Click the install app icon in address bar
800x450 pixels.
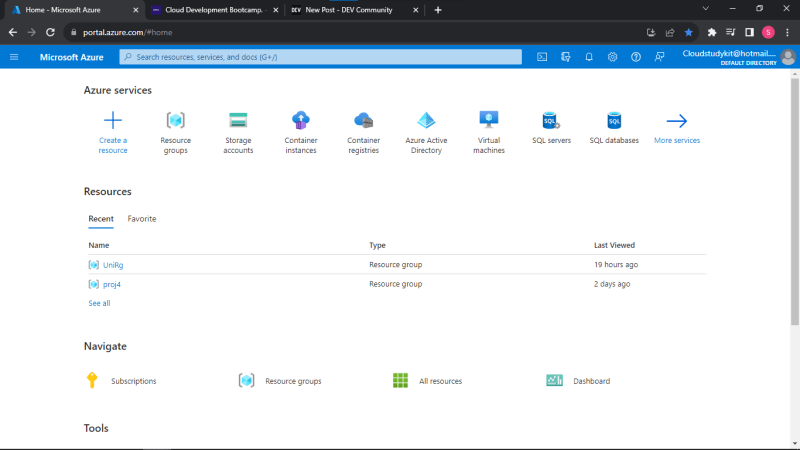(651, 32)
